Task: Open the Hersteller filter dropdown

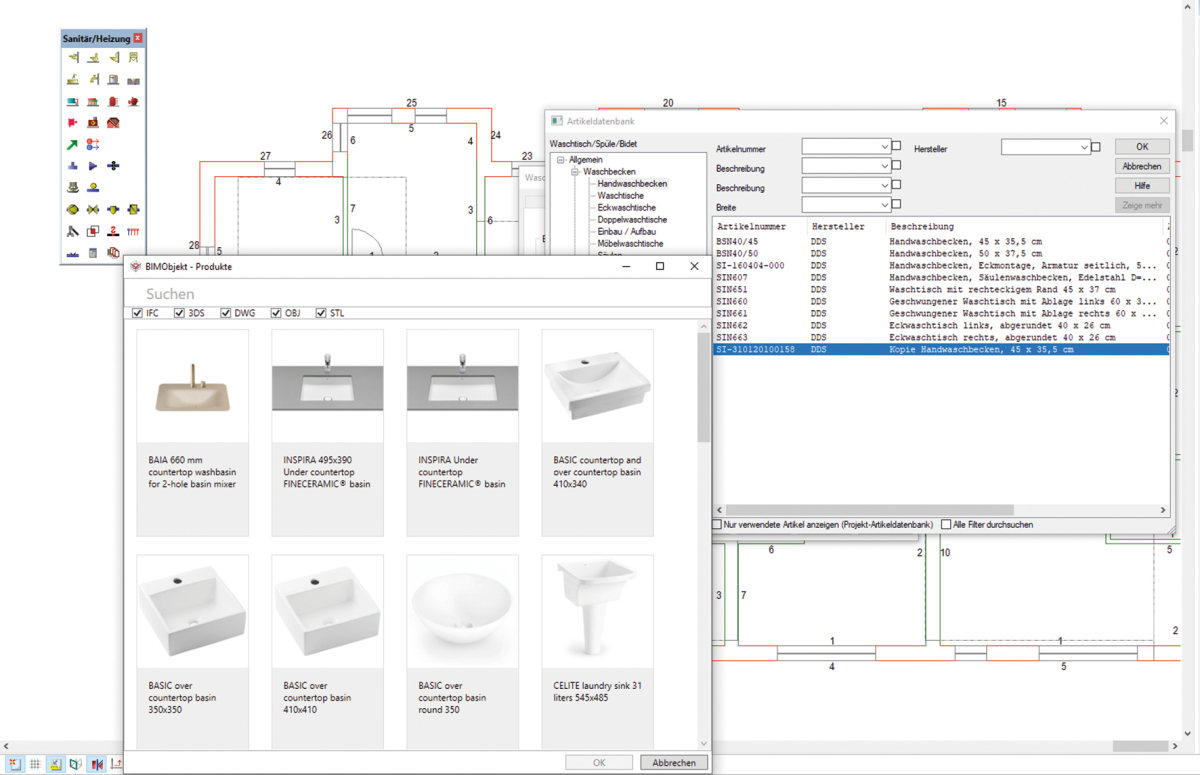Action: point(1084,147)
